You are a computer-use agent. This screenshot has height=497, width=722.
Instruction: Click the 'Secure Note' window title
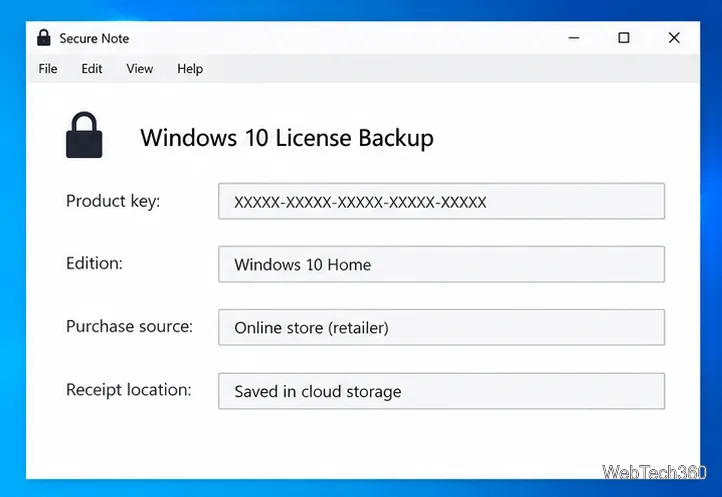[x=94, y=38]
